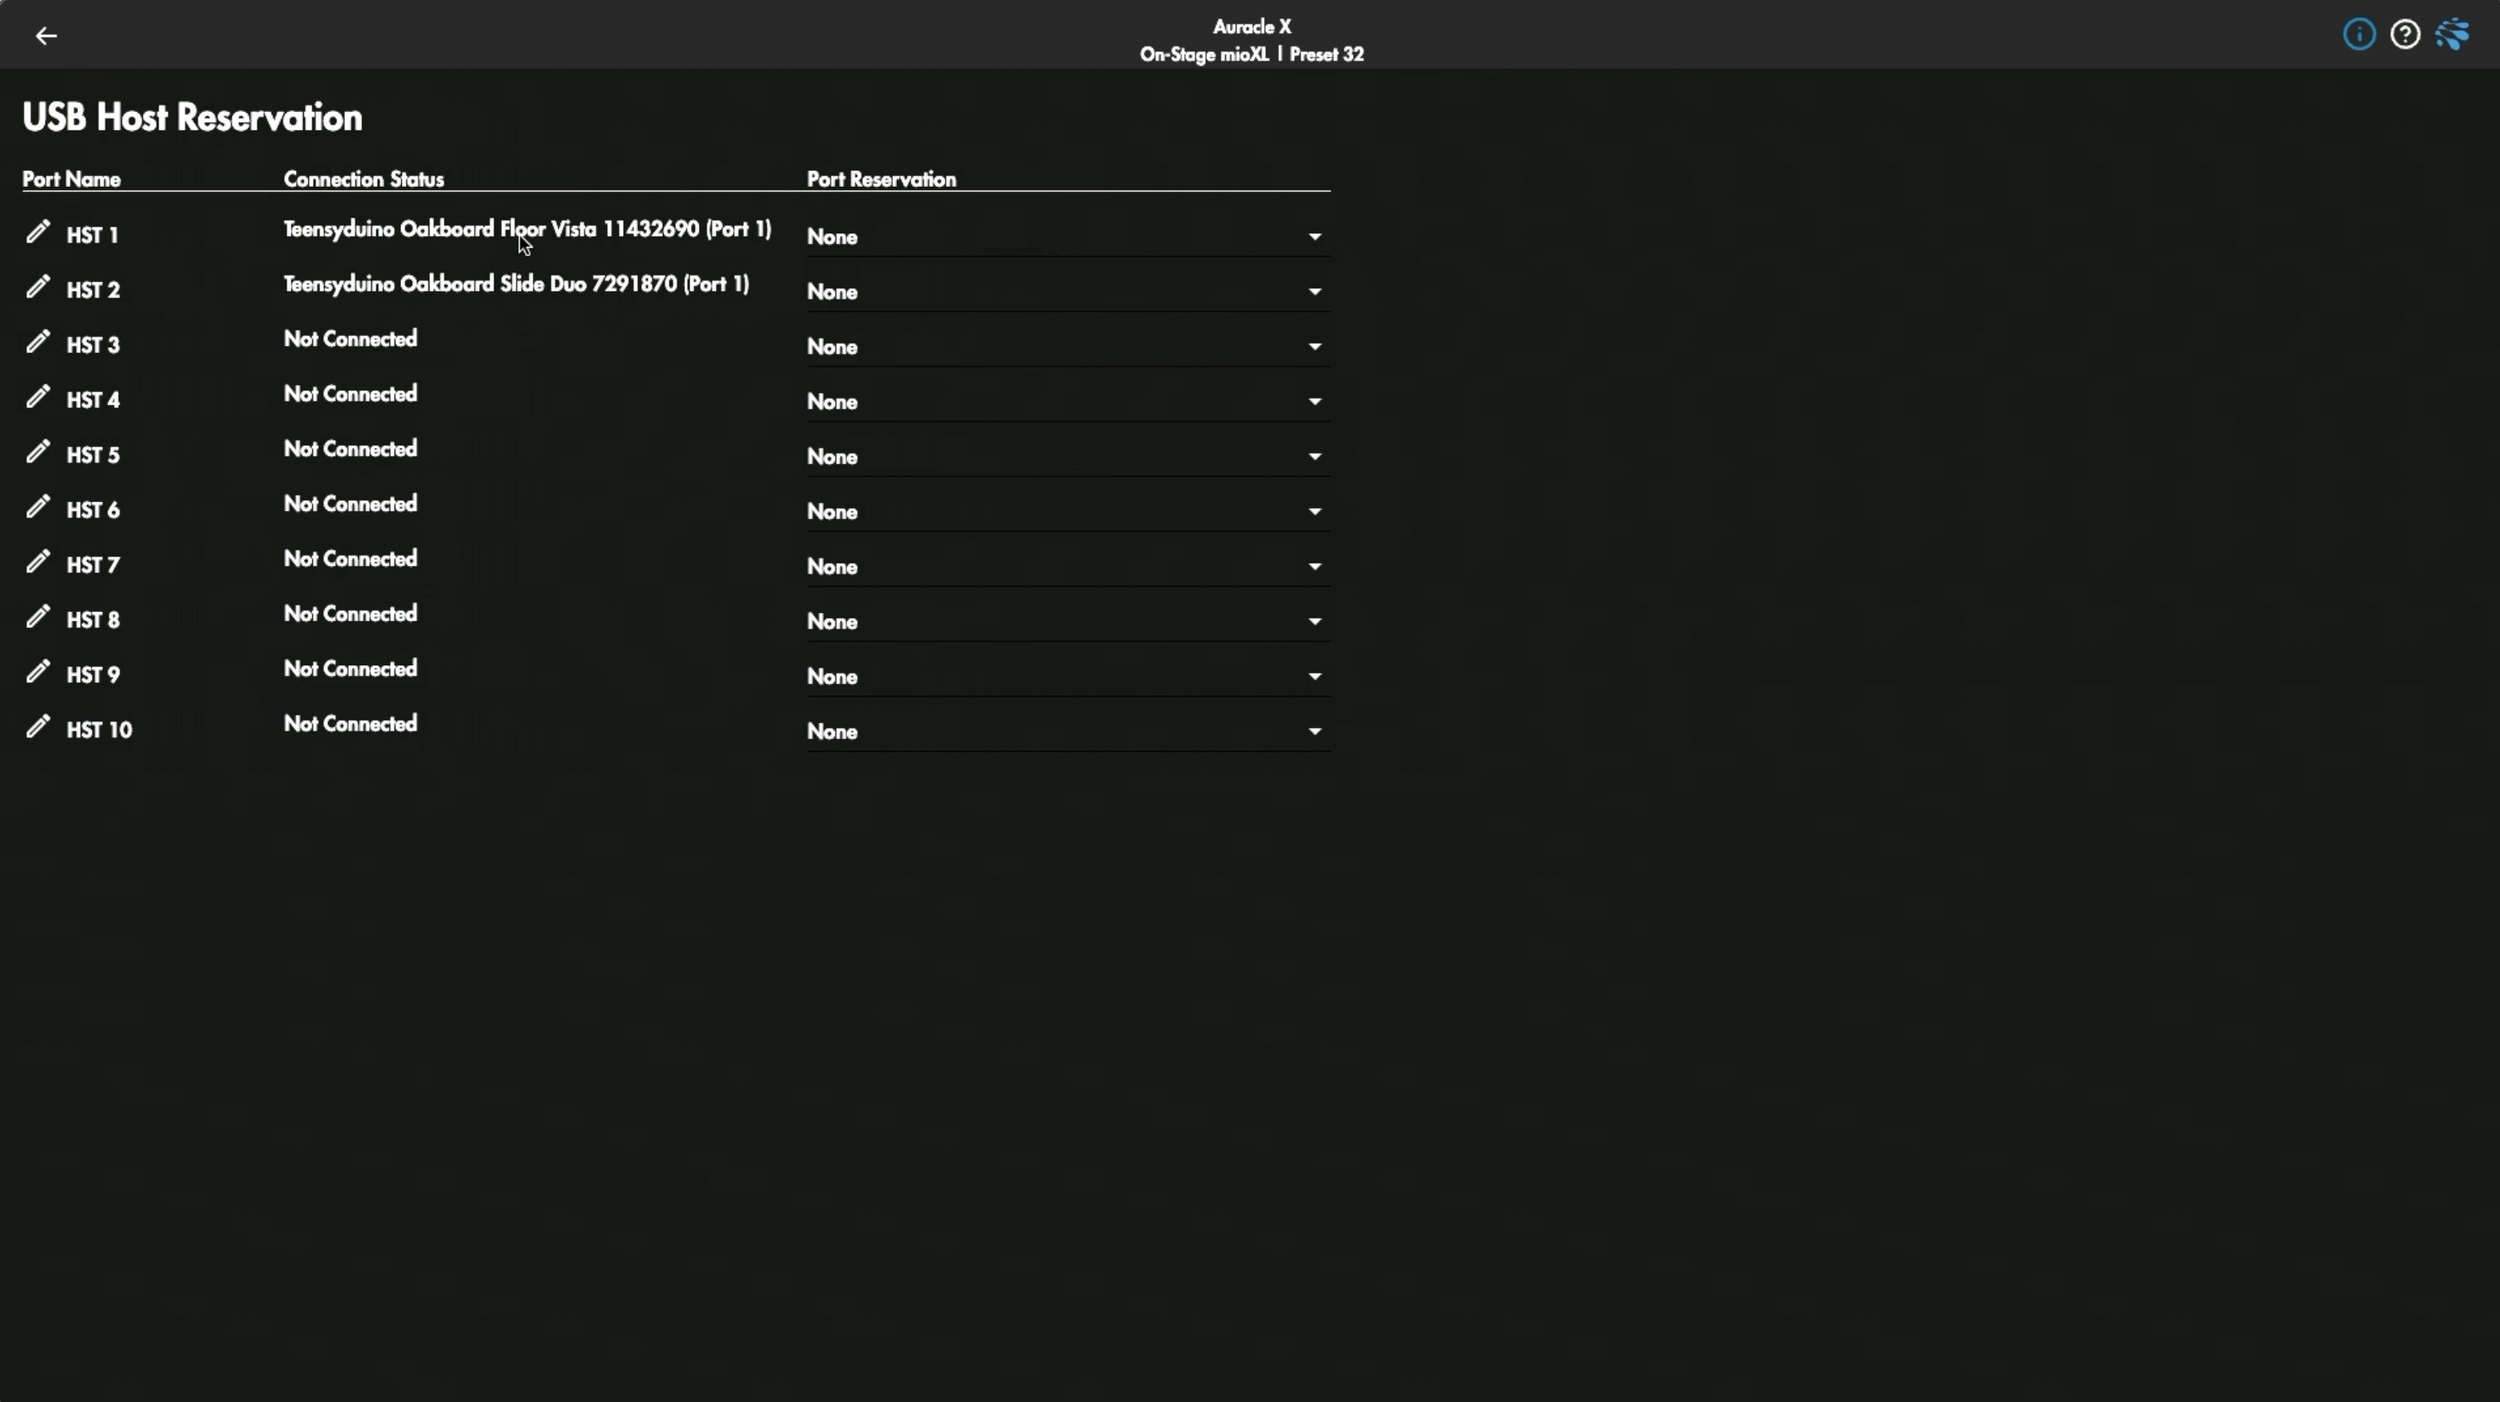Click the blue Auracle logo icon
Viewport: 2500px width, 1402px height.
2452,35
